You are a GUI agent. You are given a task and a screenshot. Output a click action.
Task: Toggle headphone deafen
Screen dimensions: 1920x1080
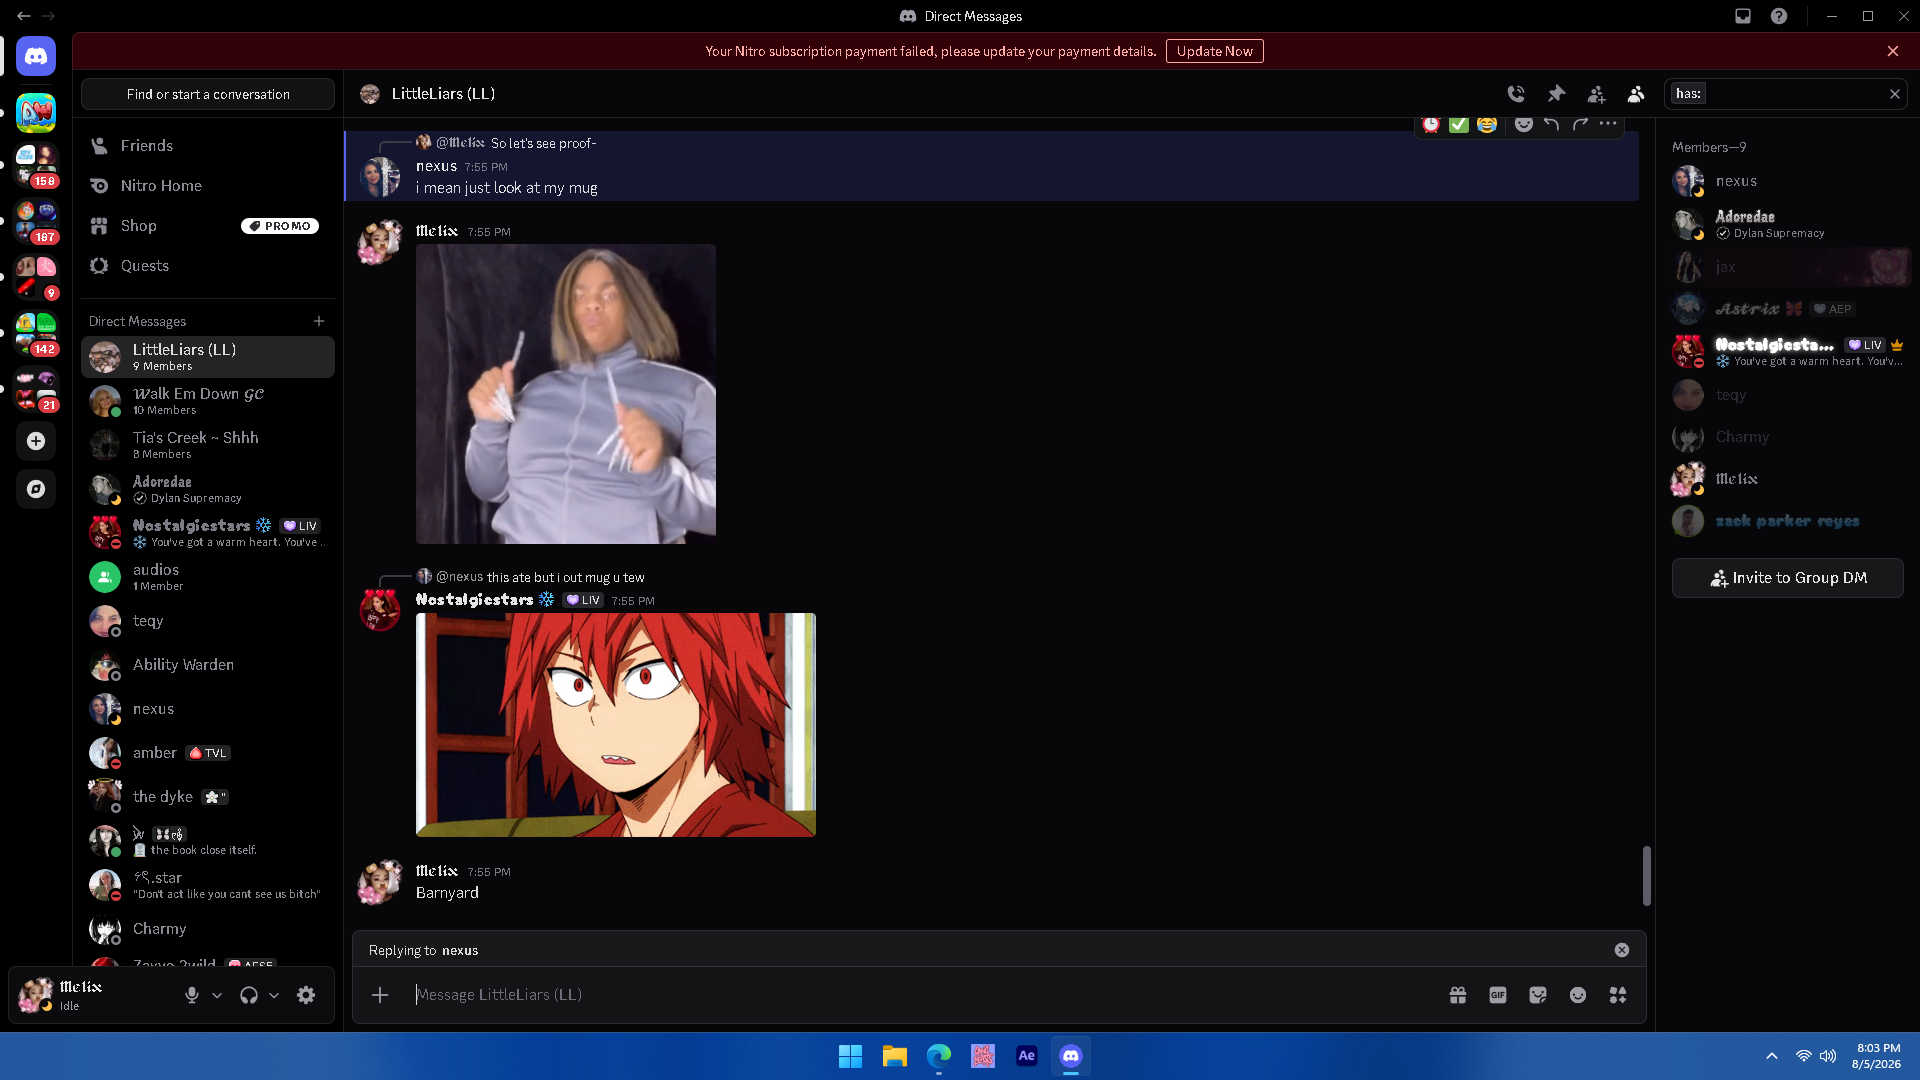249,995
